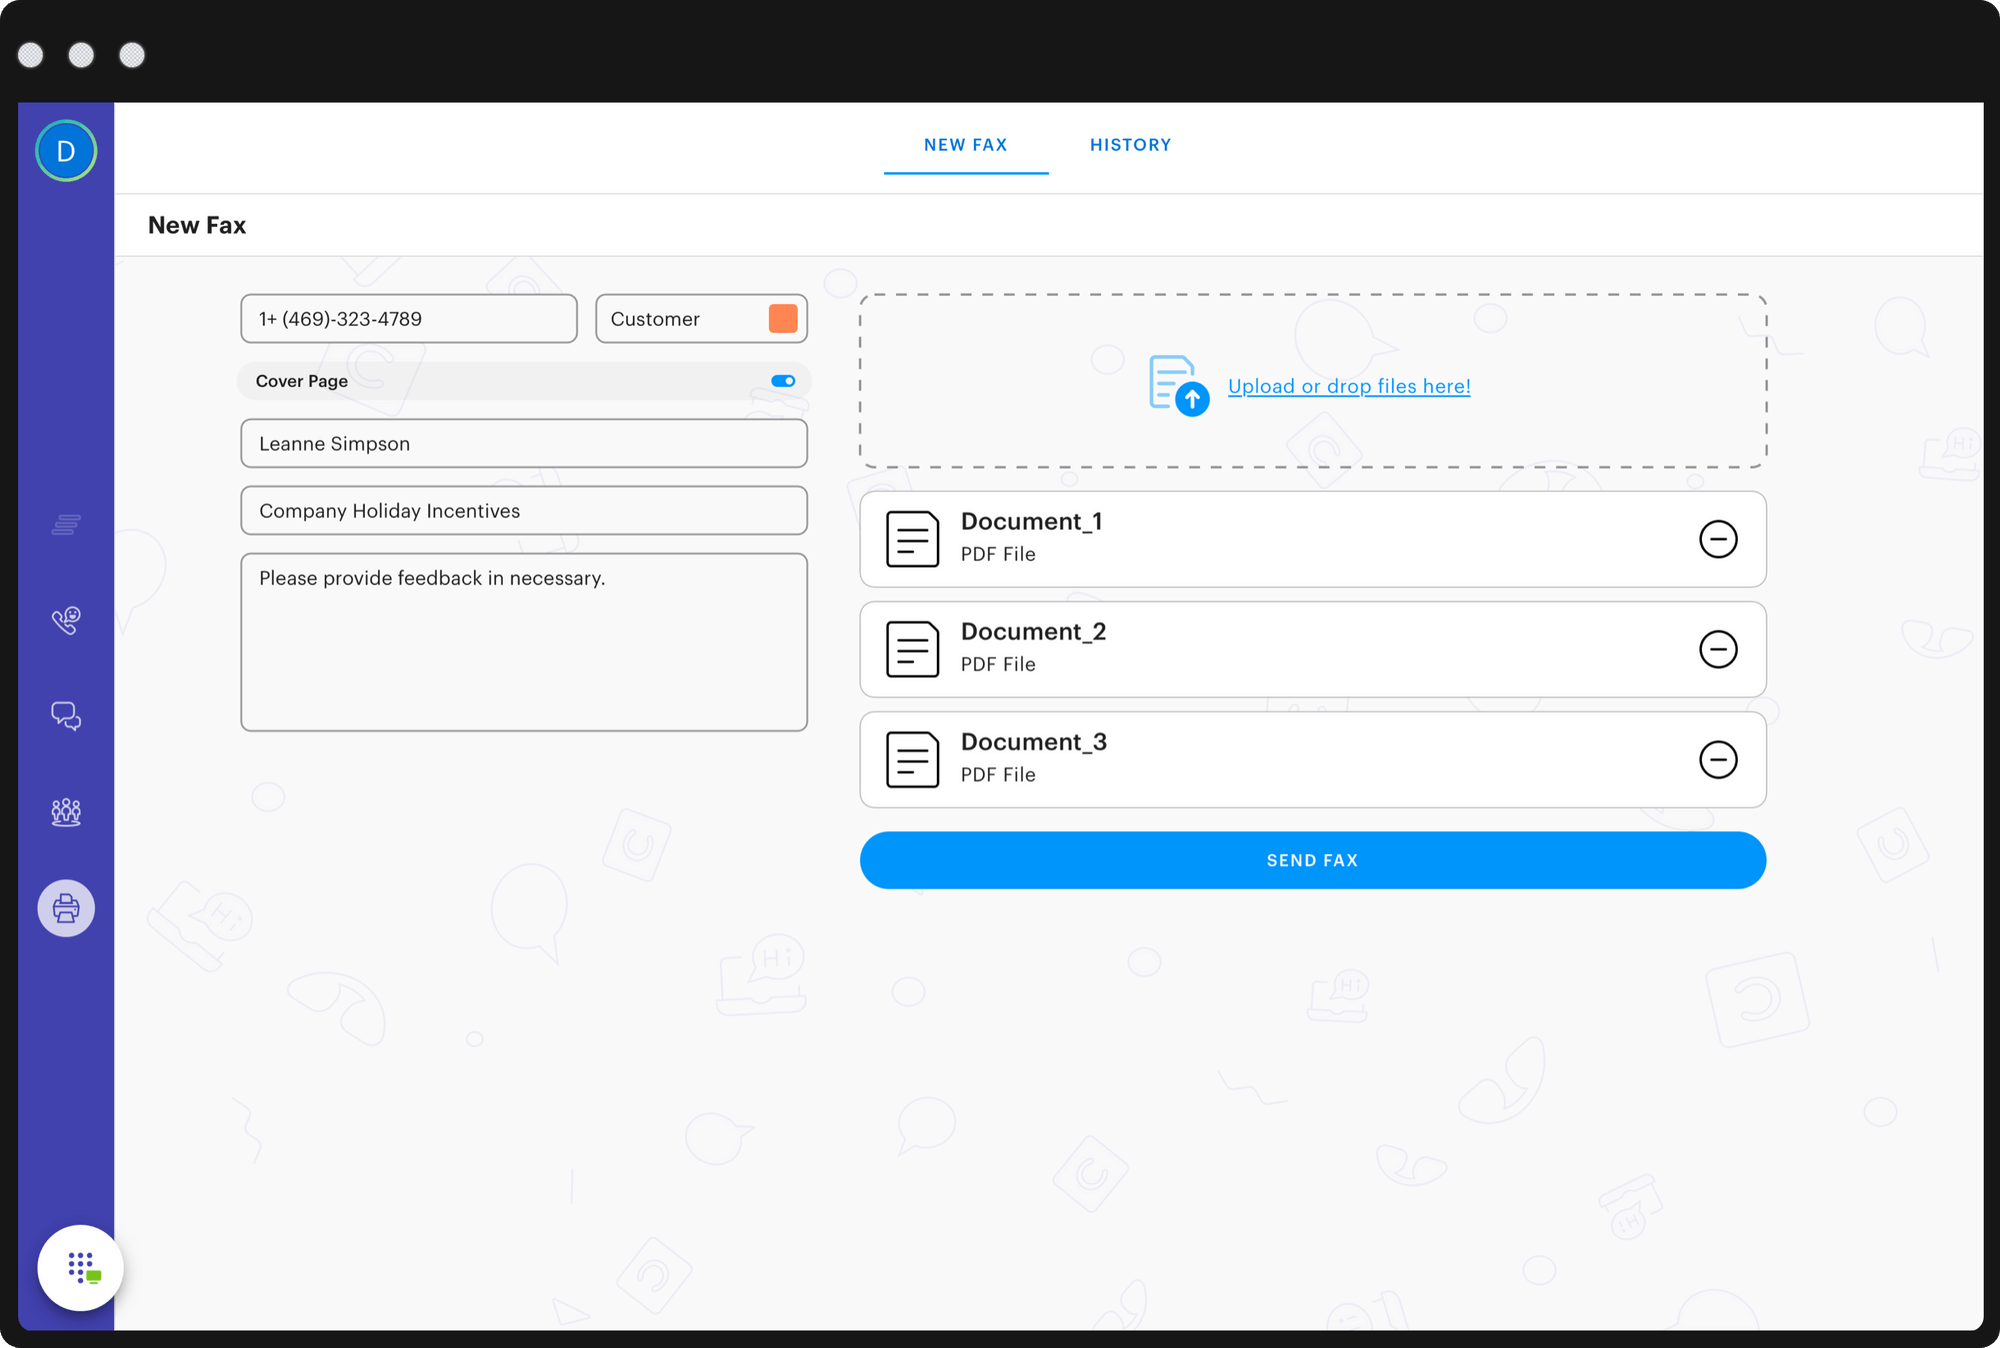Remove Document_1 from fax attachments
2000x1348 pixels.
pos(1717,539)
